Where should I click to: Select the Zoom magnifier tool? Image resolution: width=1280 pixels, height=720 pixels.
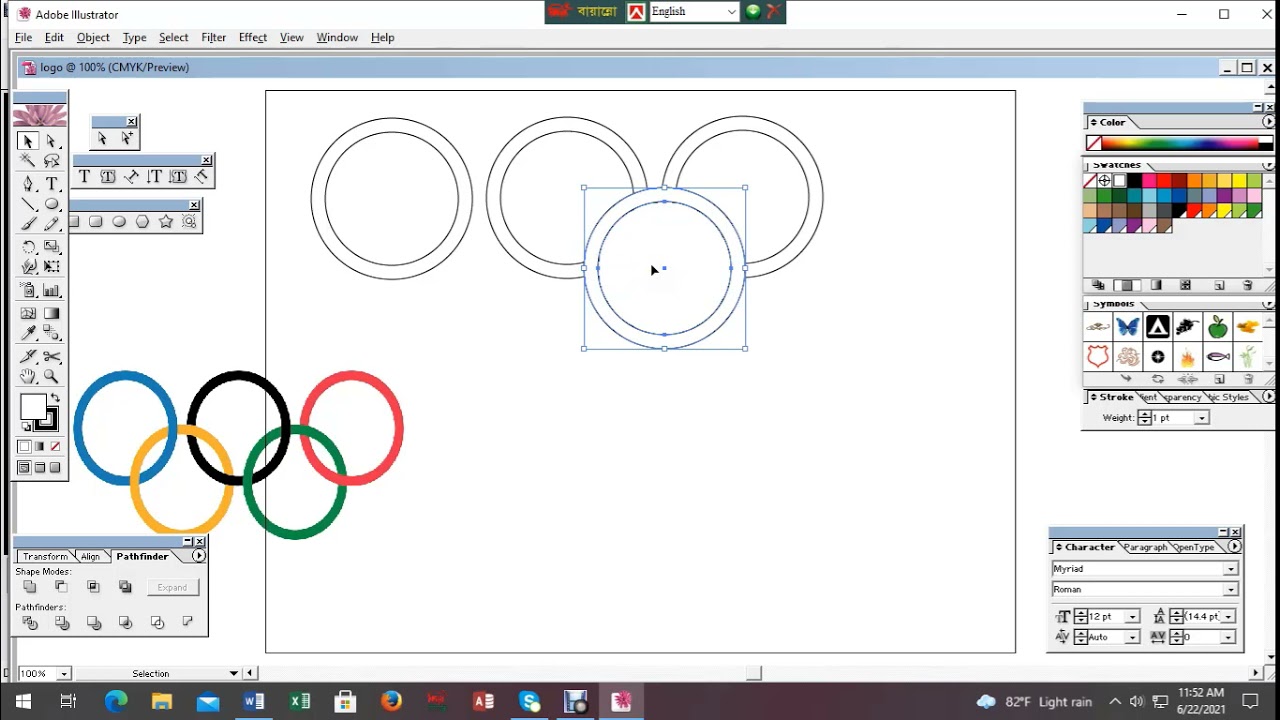(x=51, y=376)
